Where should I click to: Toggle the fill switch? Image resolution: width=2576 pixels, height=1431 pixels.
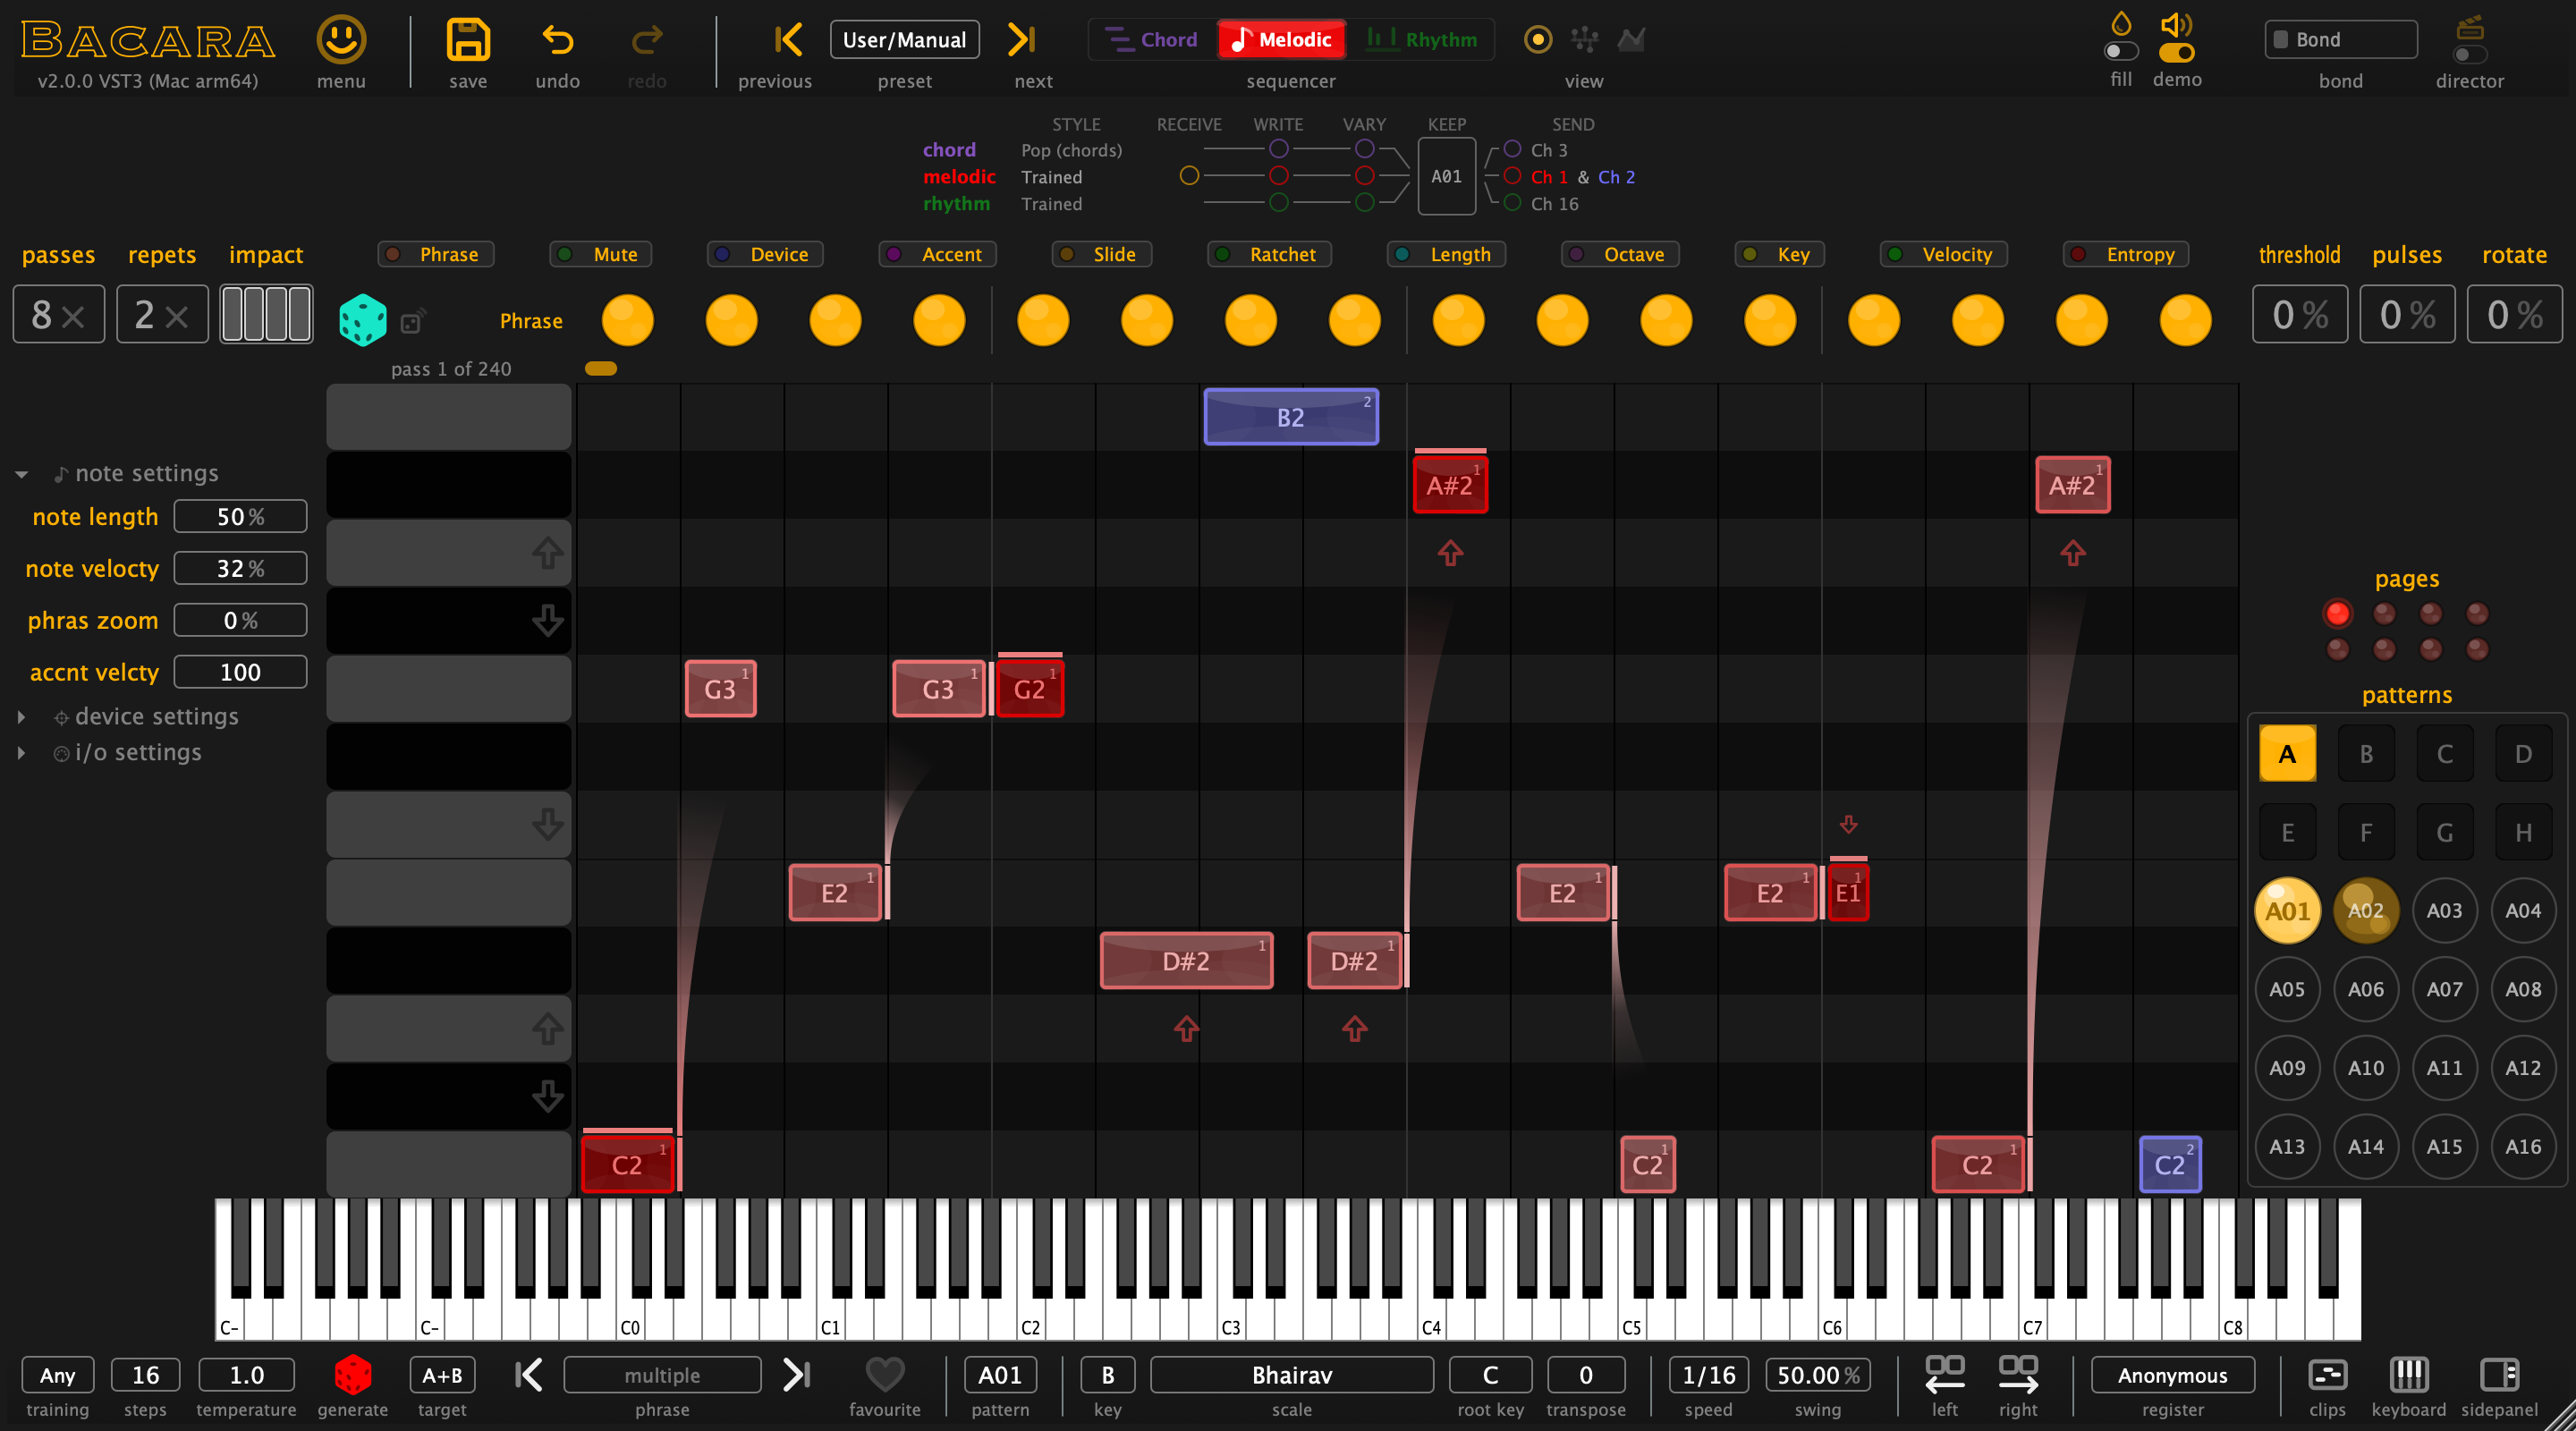point(2120,51)
